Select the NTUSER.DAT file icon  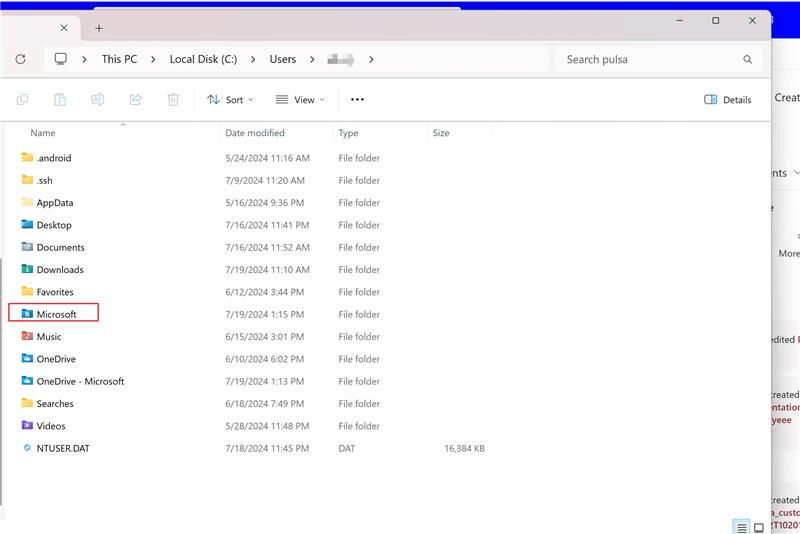[28, 448]
